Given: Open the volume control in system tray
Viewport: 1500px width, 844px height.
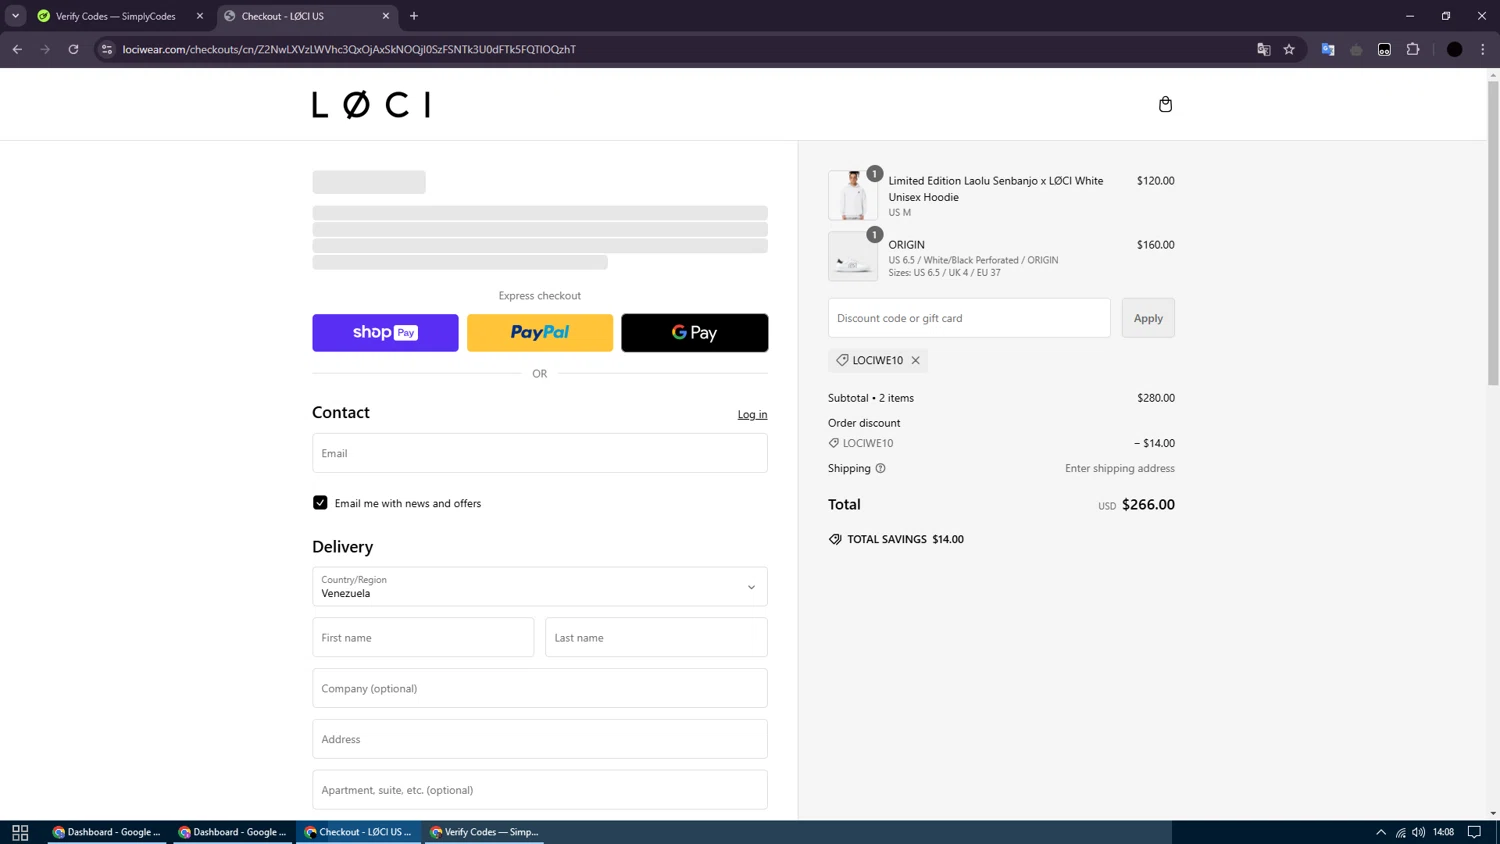Looking at the screenshot, I should click(1419, 832).
